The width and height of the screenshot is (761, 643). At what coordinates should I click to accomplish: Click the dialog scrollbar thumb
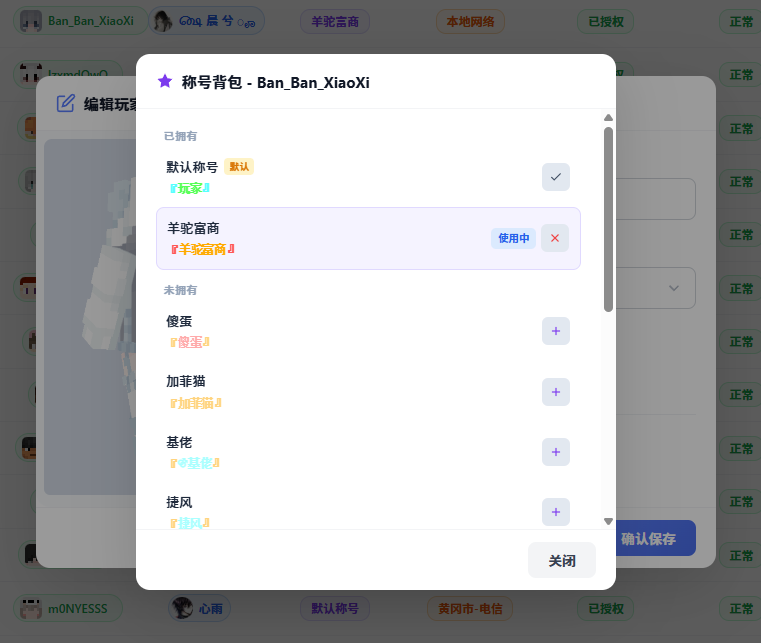[x=608, y=219]
